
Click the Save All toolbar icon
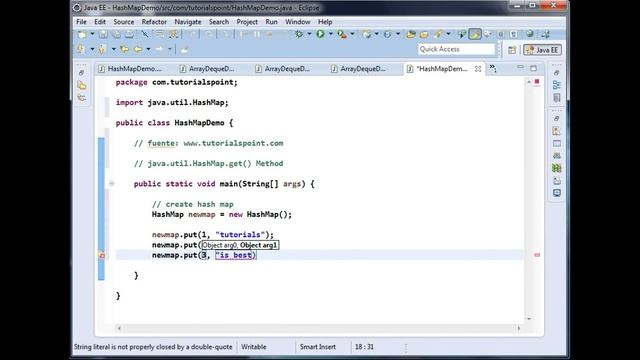(x=116, y=35)
